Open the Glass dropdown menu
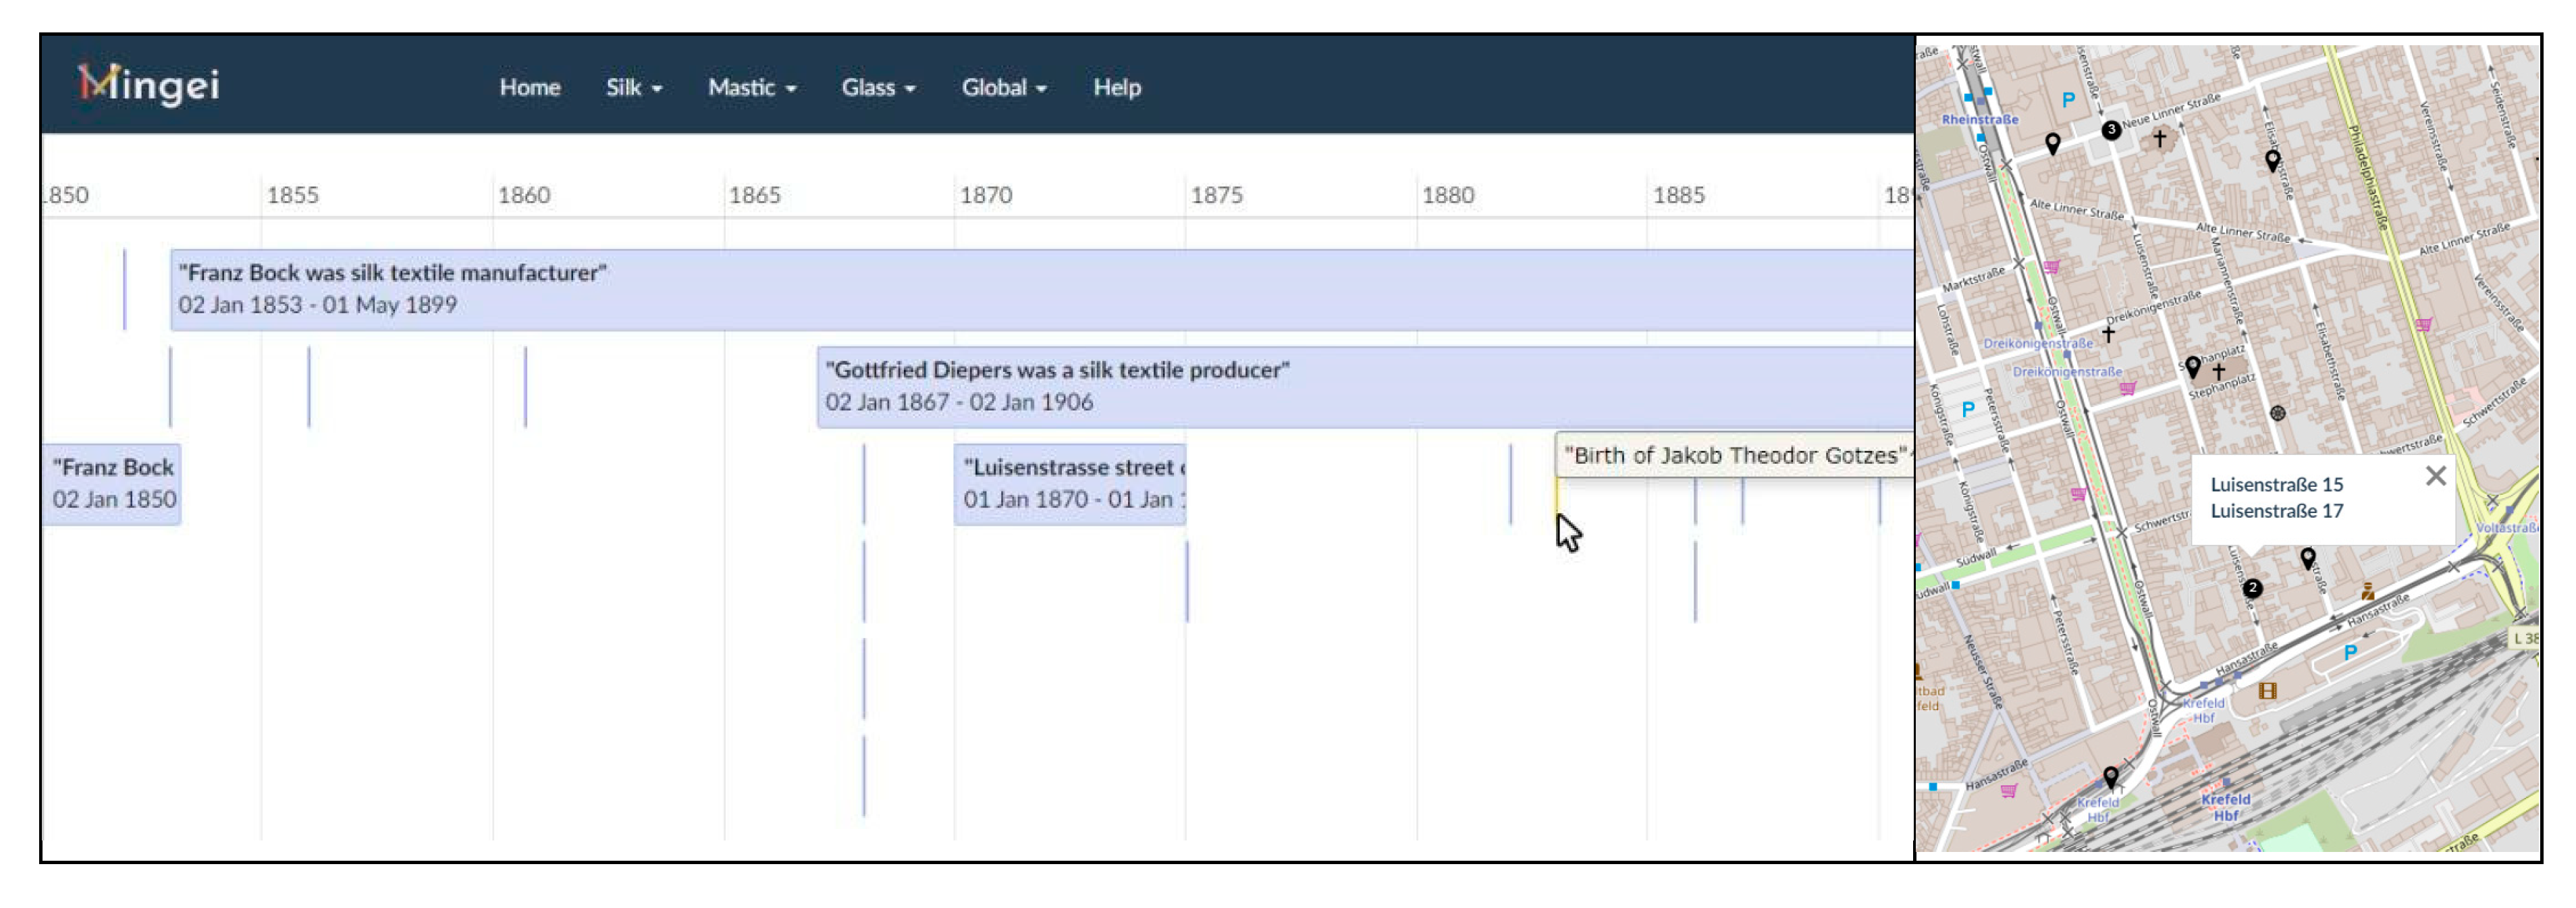Viewport: 2576px width, 908px height. pos(877,88)
